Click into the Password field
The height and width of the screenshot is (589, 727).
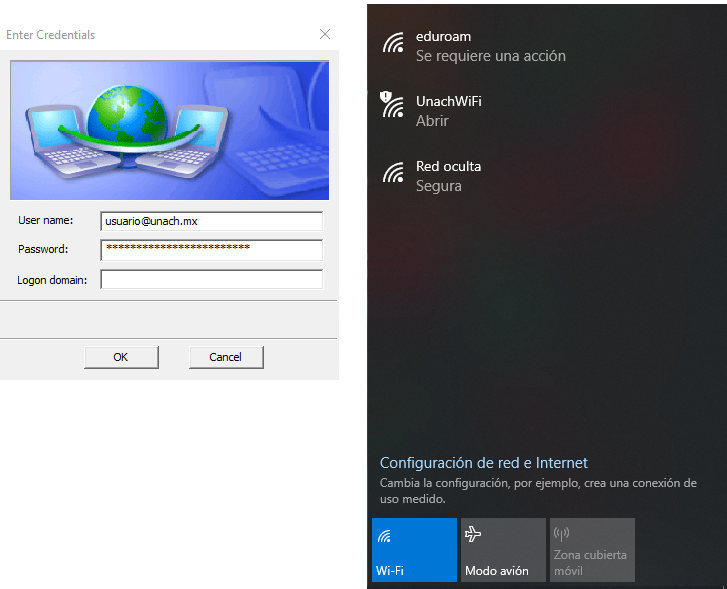coord(211,249)
